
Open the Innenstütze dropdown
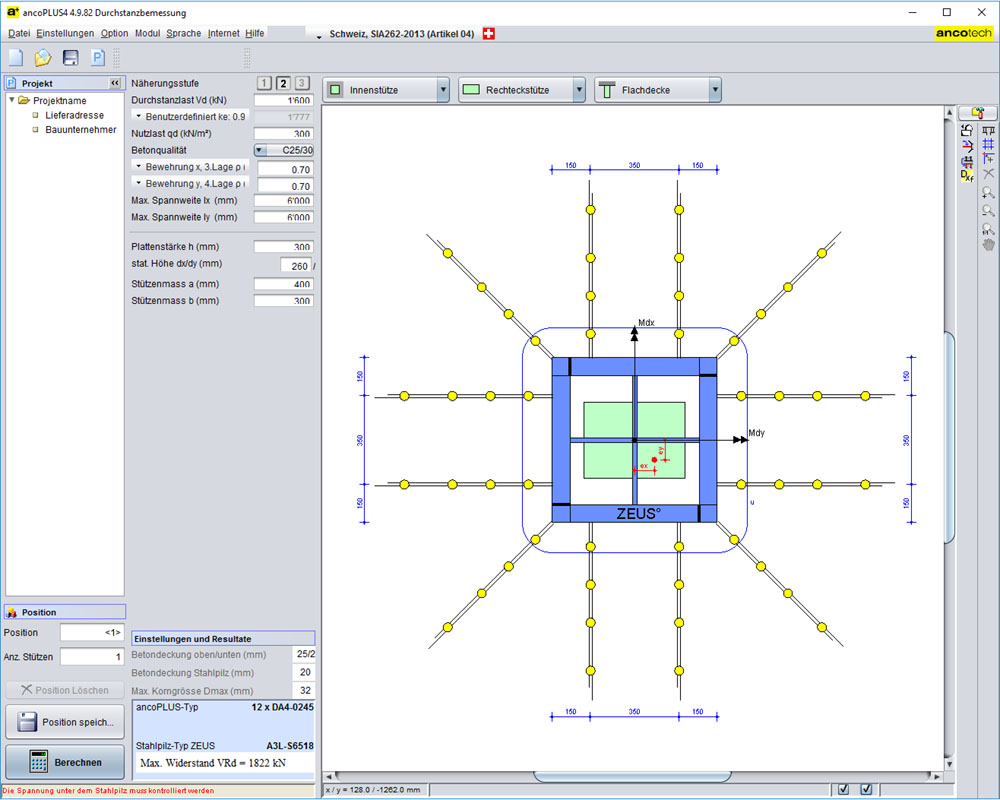[x=443, y=90]
